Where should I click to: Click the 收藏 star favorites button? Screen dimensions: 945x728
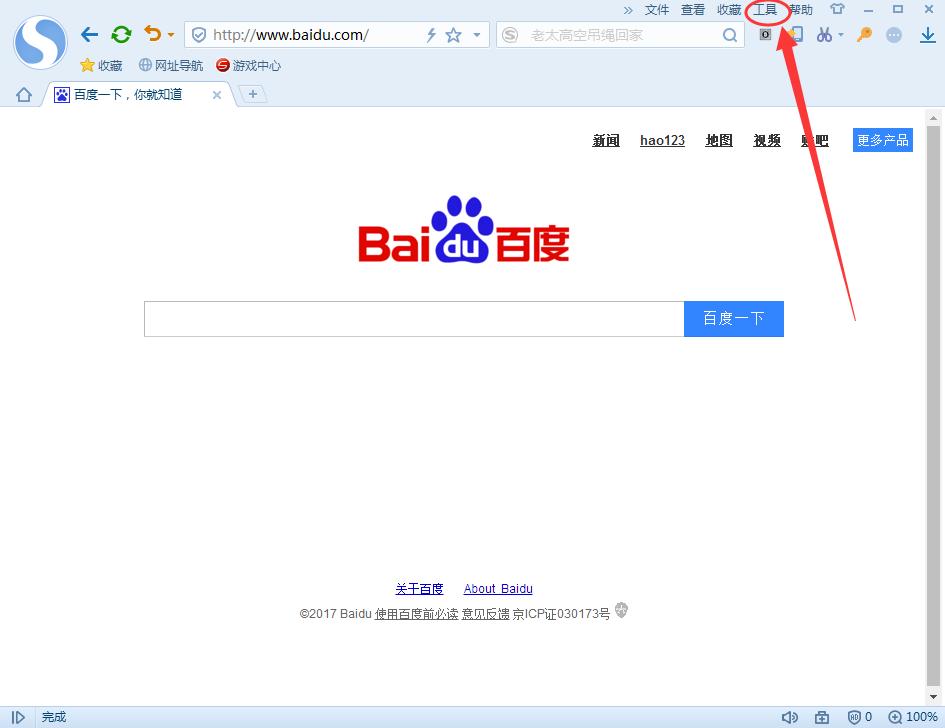(101, 65)
